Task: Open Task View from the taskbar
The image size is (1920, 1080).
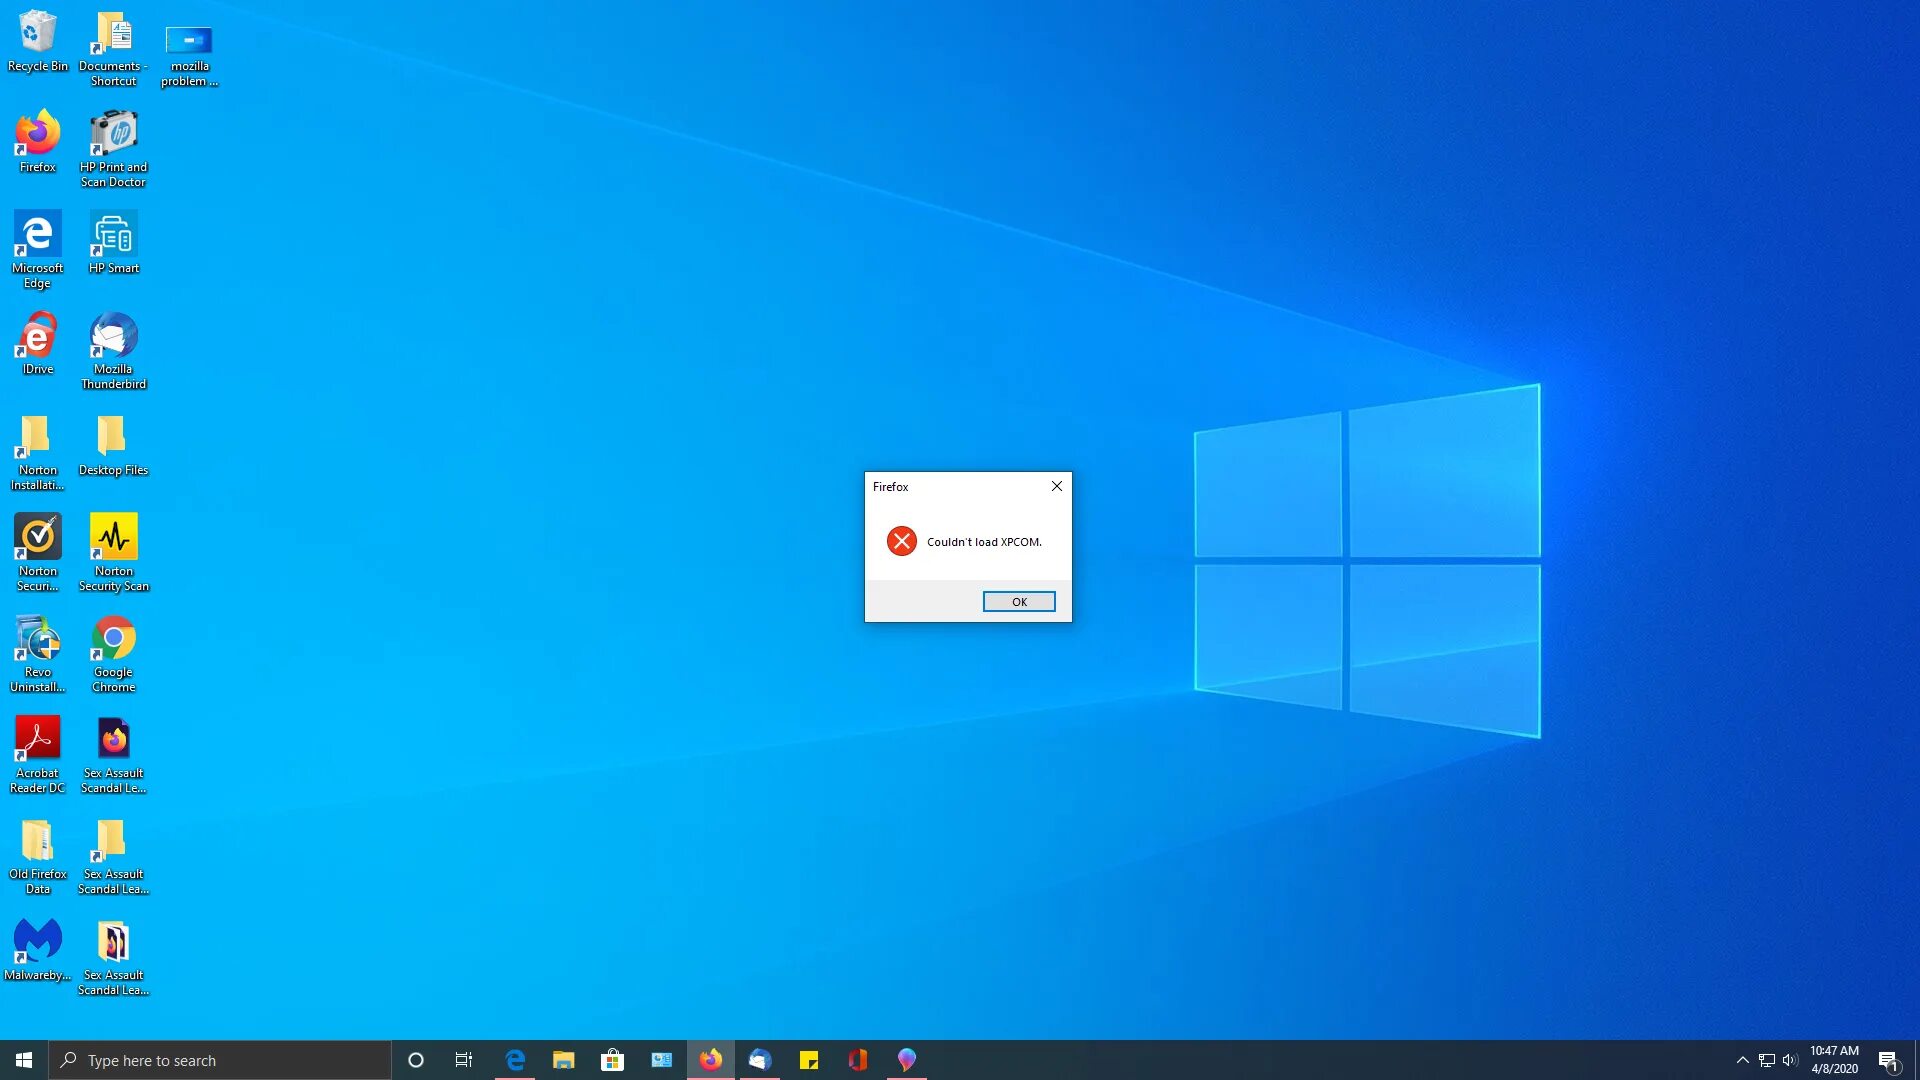Action: pyautogui.click(x=464, y=1060)
